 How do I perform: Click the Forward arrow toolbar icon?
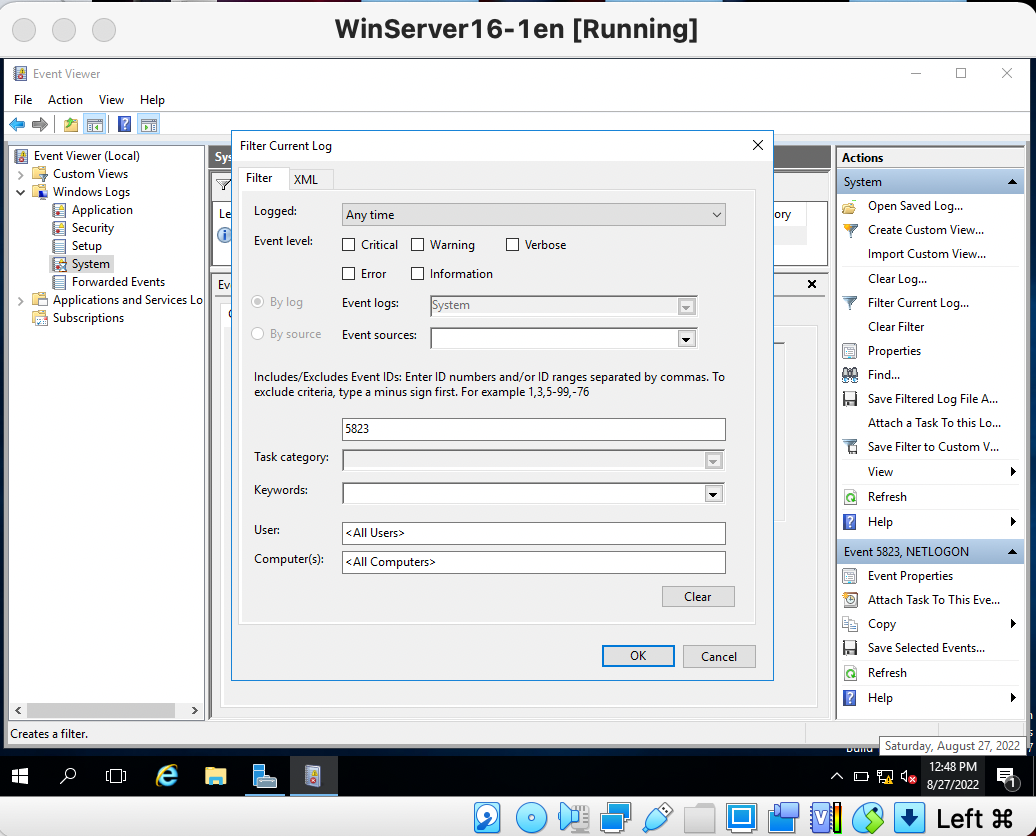coord(40,124)
